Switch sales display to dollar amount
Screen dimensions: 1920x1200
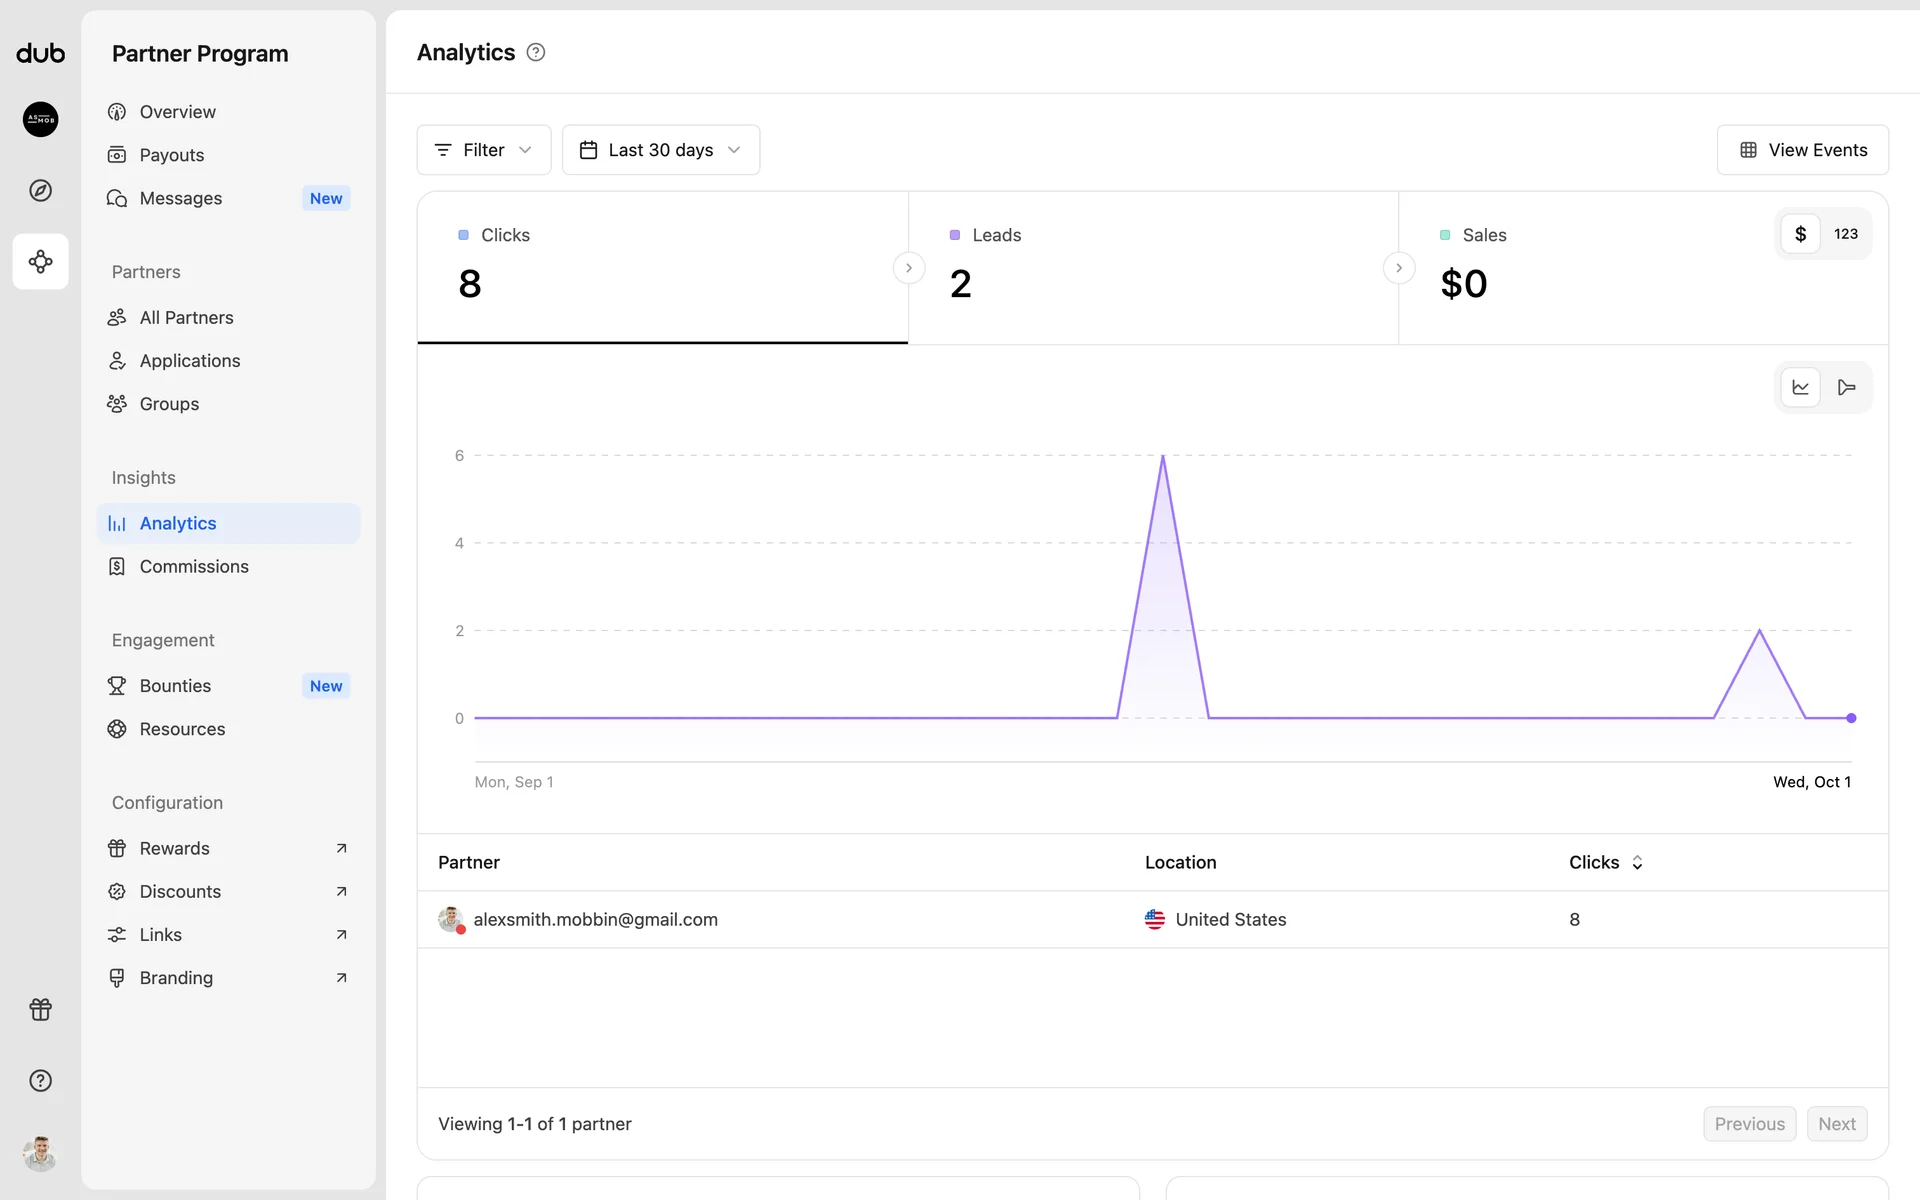pyautogui.click(x=1800, y=234)
